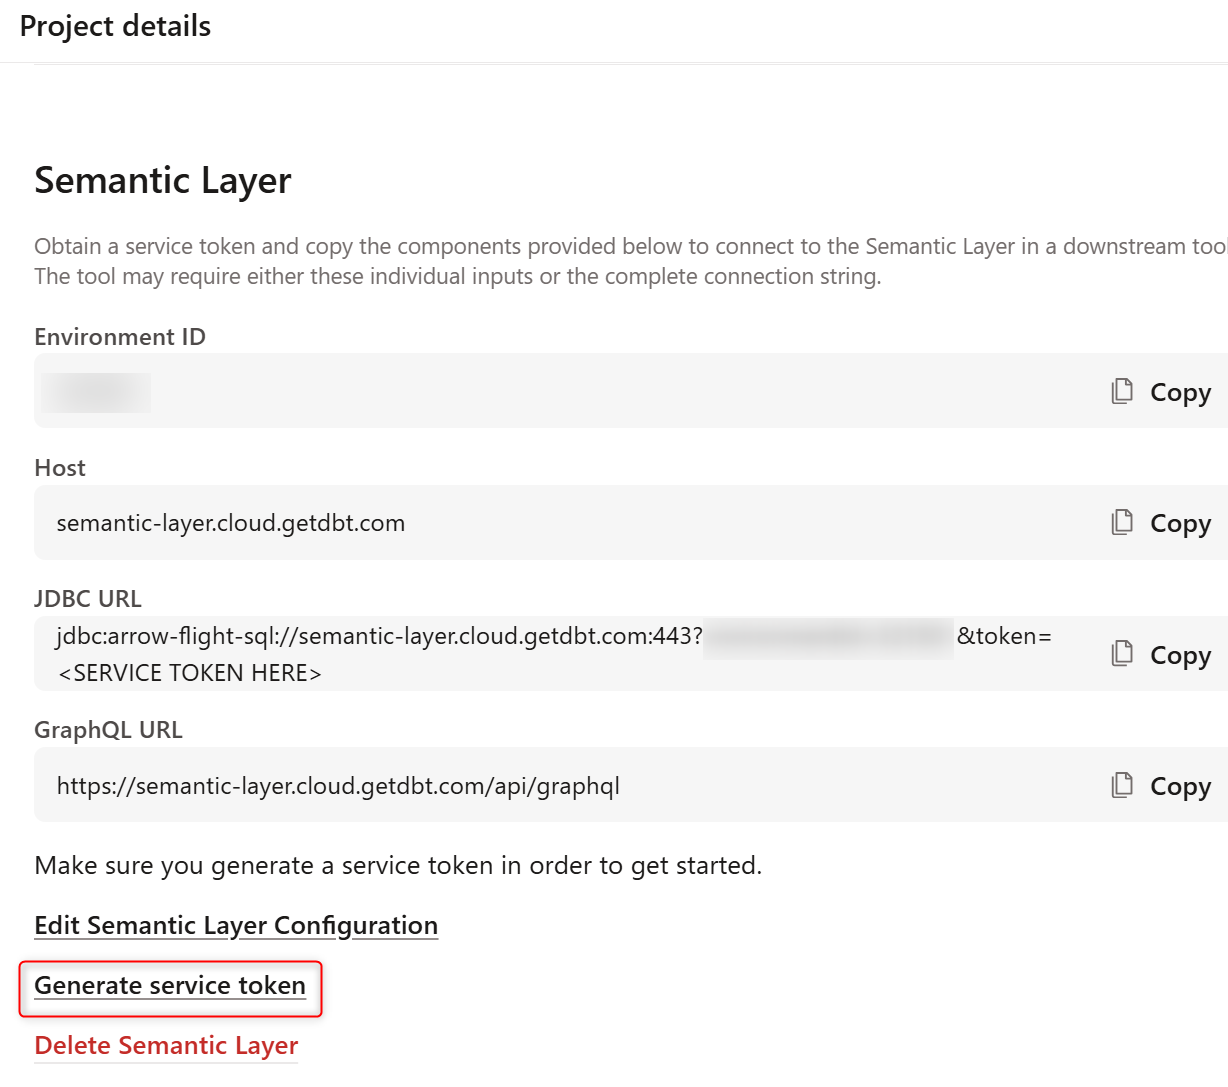Copy the Environment ID via Copy label
The height and width of the screenshot is (1087, 1228).
pyautogui.click(x=1181, y=392)
